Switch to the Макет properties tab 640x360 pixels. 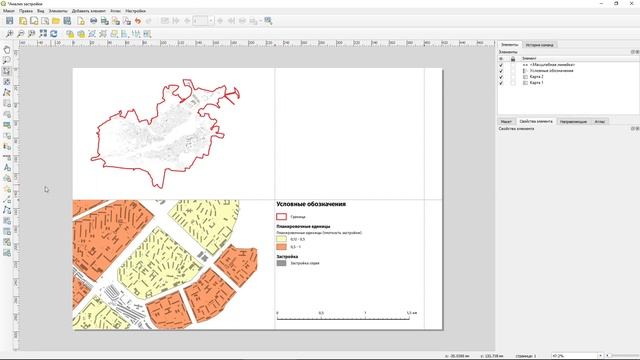click(506, 122)
